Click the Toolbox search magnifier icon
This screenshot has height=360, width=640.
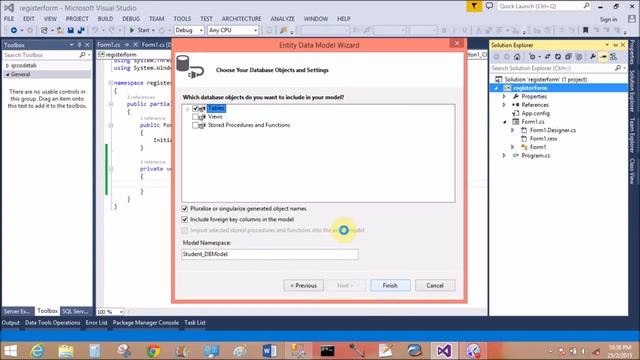pos(82,55)
